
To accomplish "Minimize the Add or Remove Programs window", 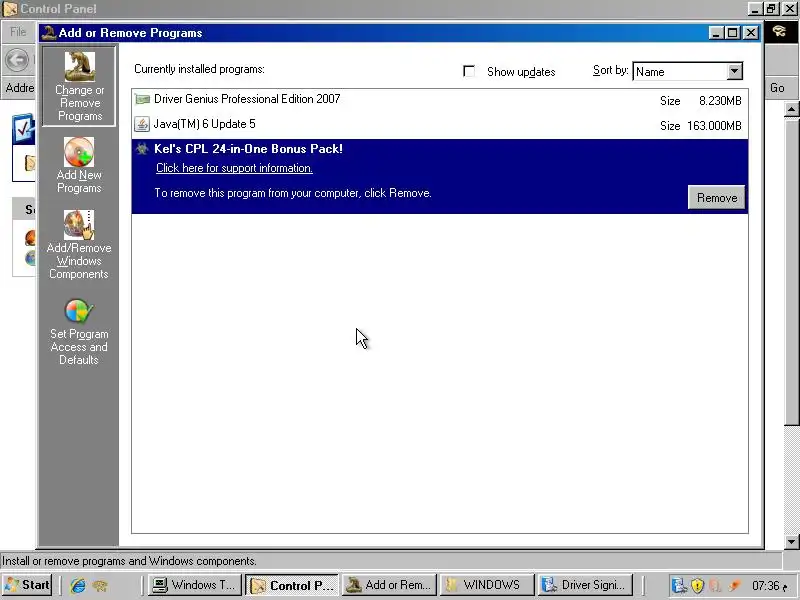I will [x=716, y=33].
